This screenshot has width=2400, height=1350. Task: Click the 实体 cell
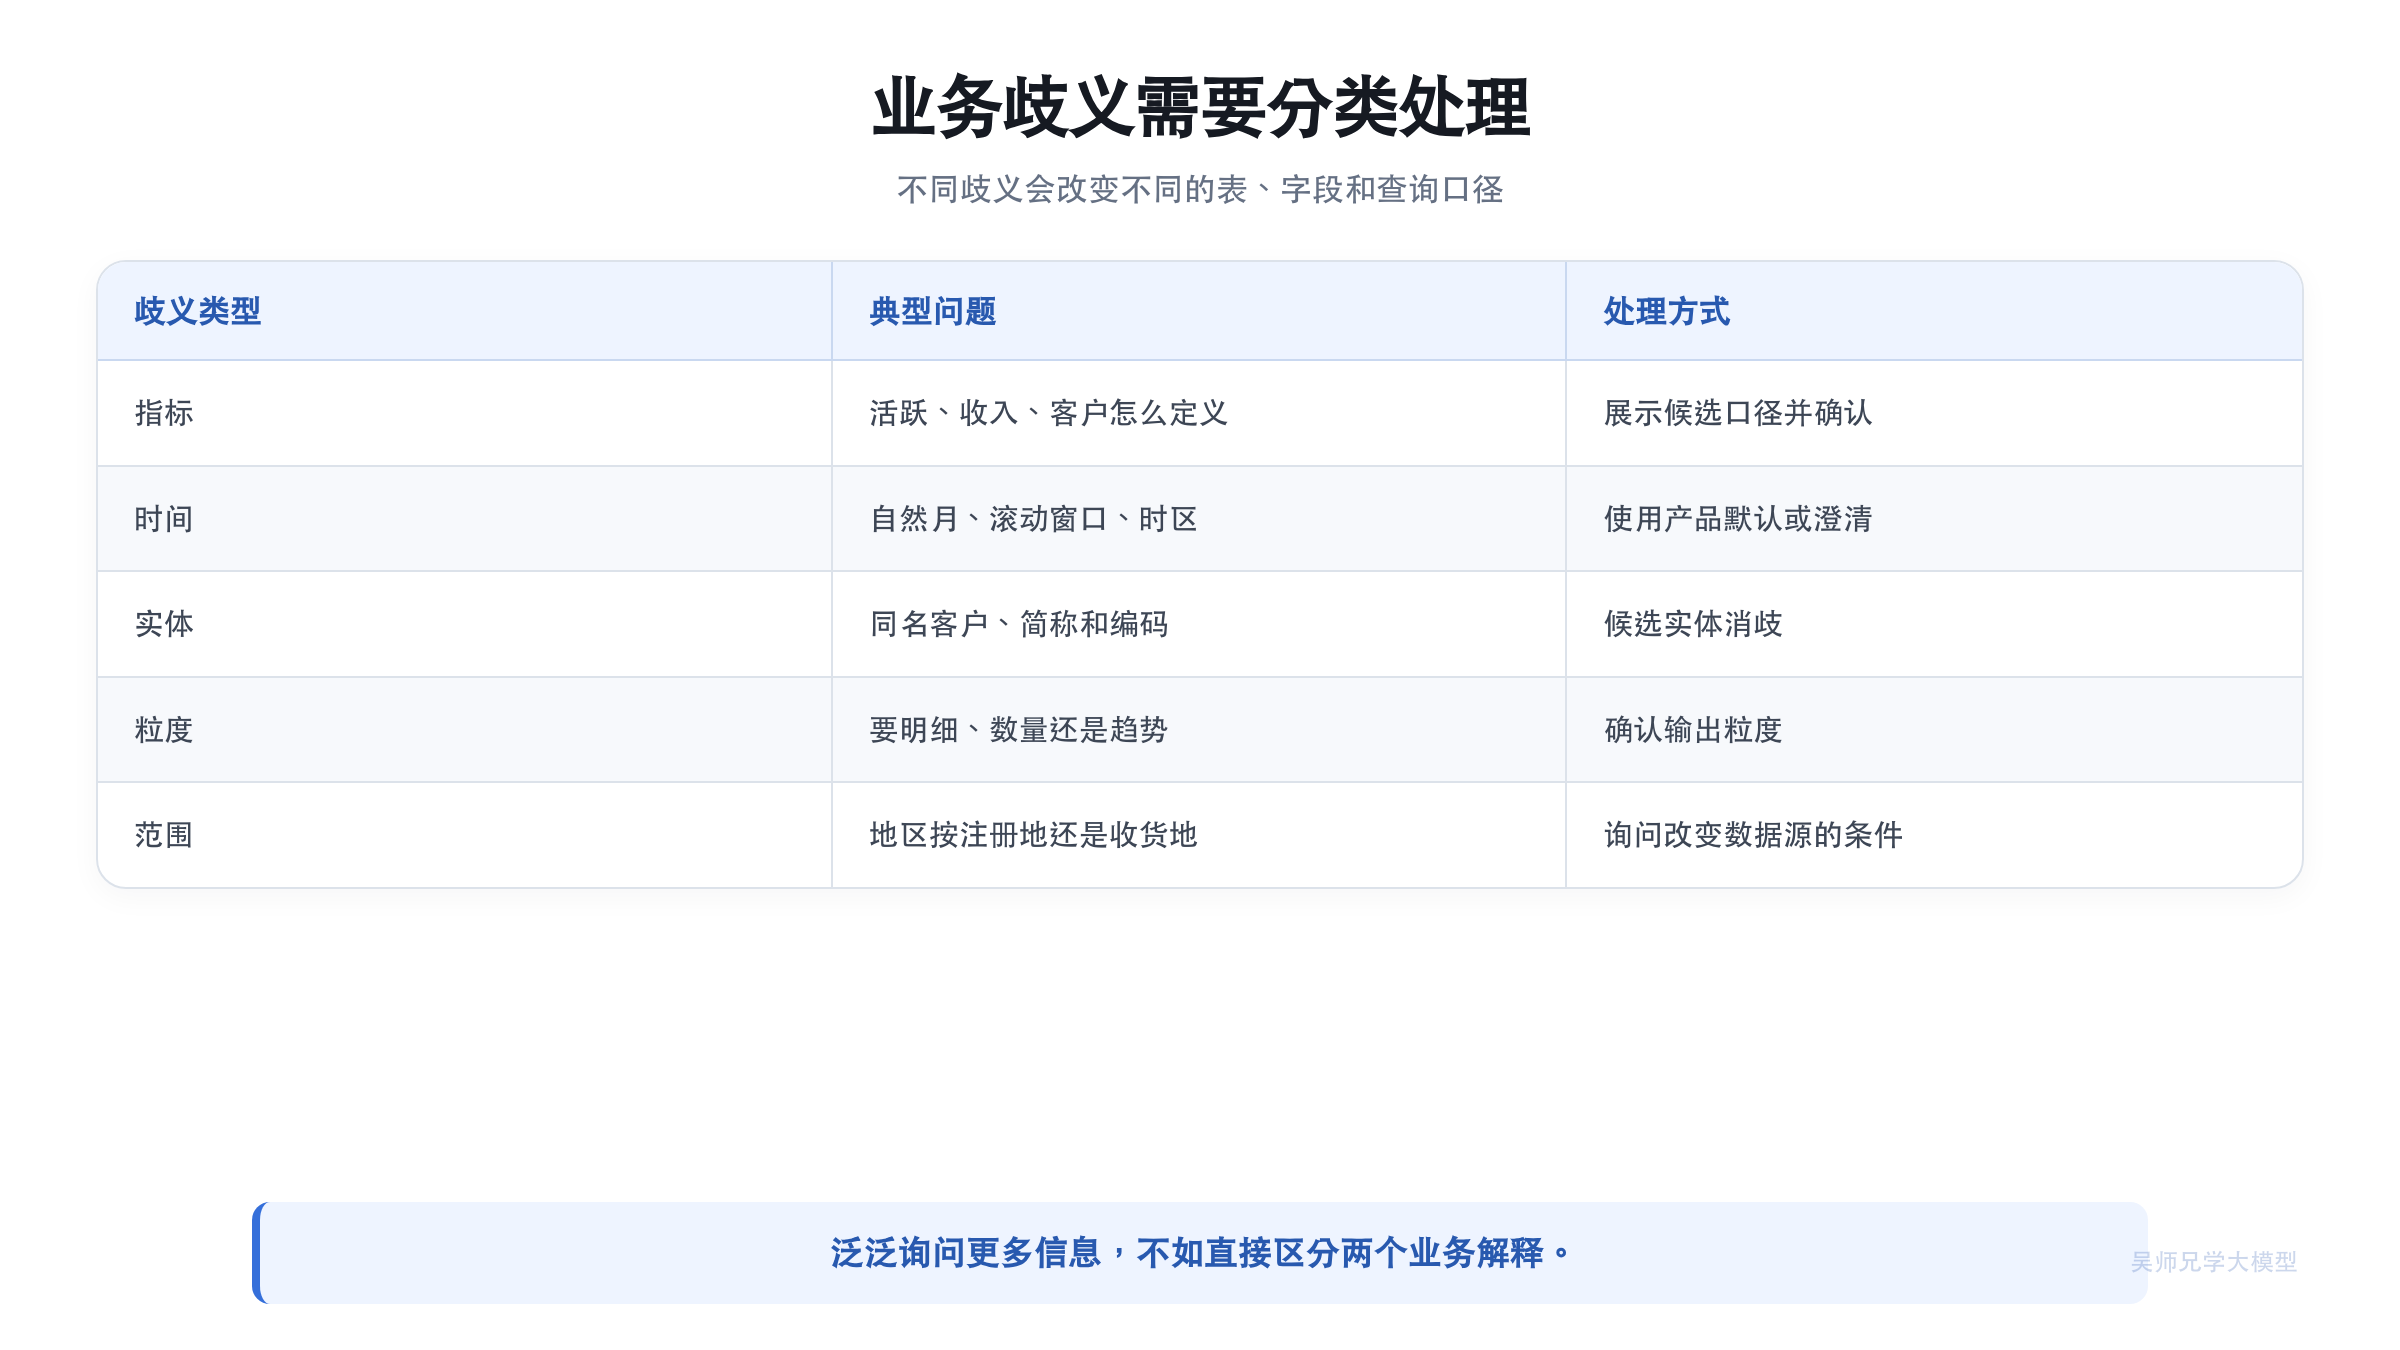pyautogui.click(x=464, y=624)
